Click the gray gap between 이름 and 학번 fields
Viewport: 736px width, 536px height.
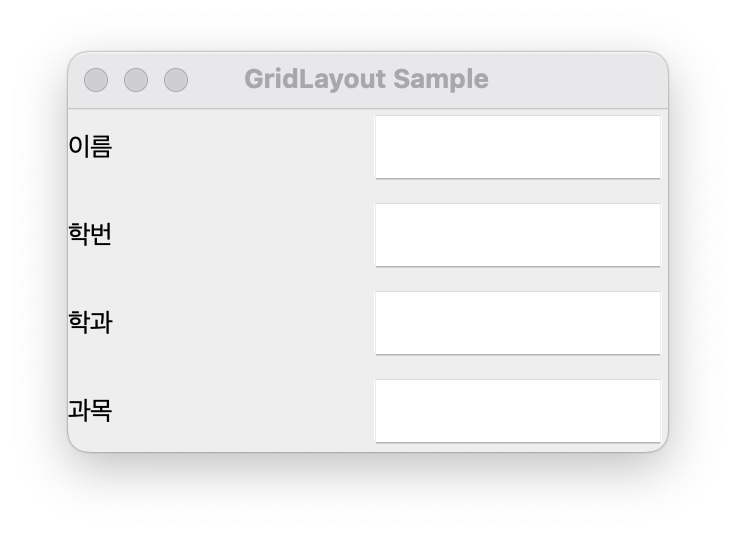click(x=518, y=191)
